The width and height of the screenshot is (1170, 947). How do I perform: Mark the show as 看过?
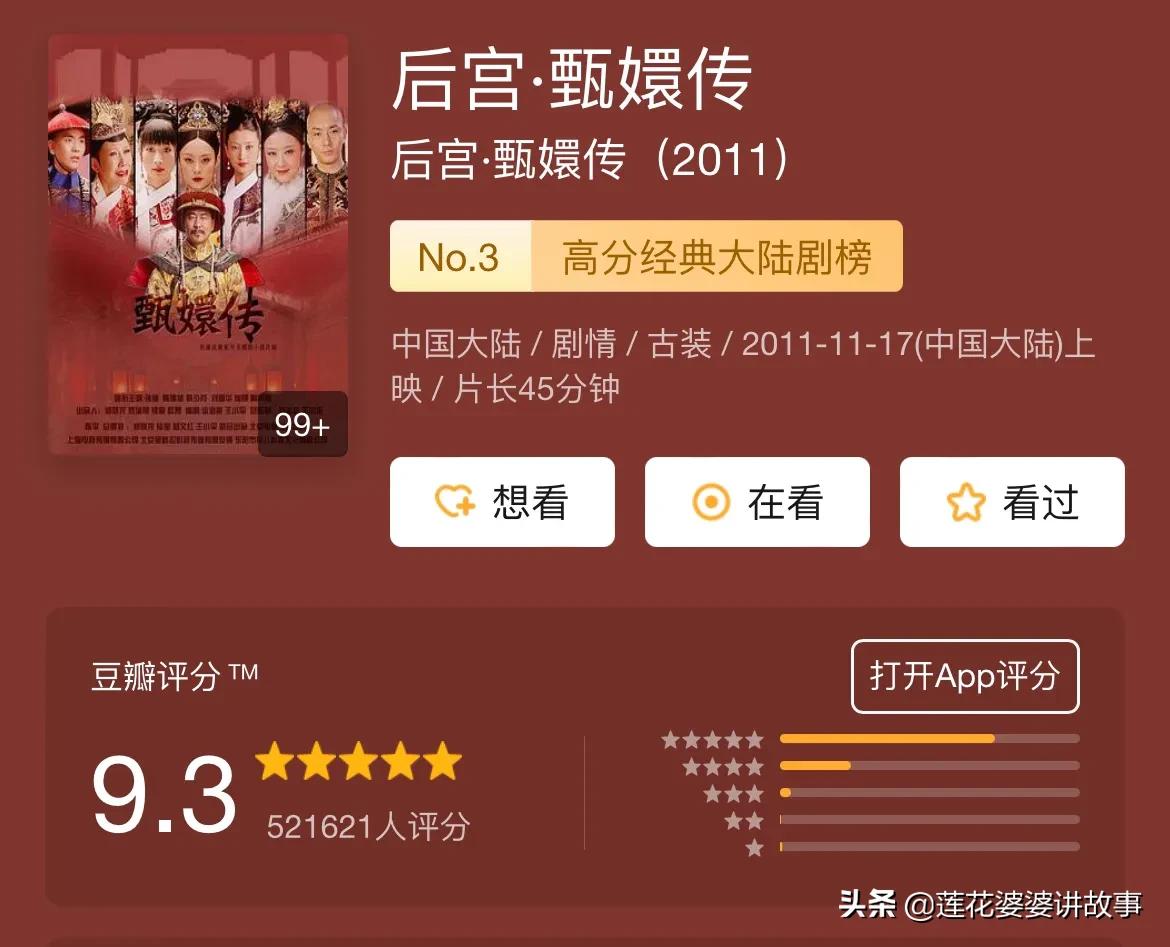(x=1013, y=501)
